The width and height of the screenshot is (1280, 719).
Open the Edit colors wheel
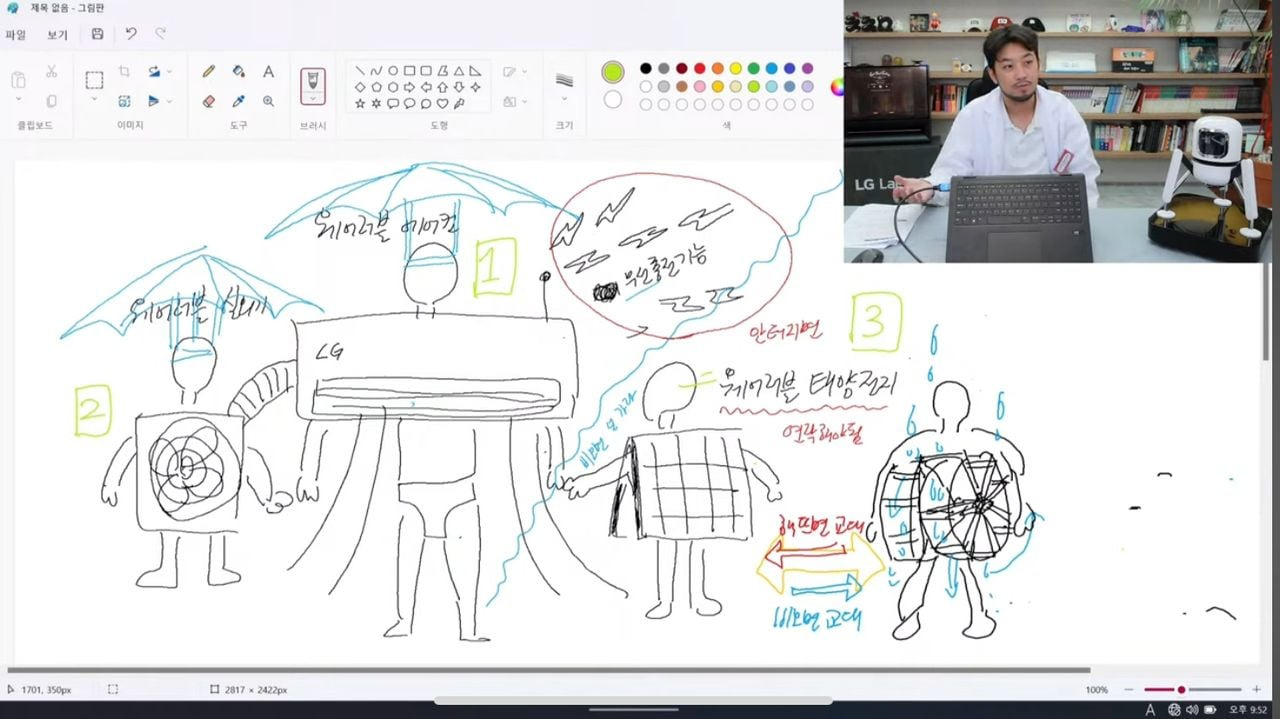coord(837,86)
